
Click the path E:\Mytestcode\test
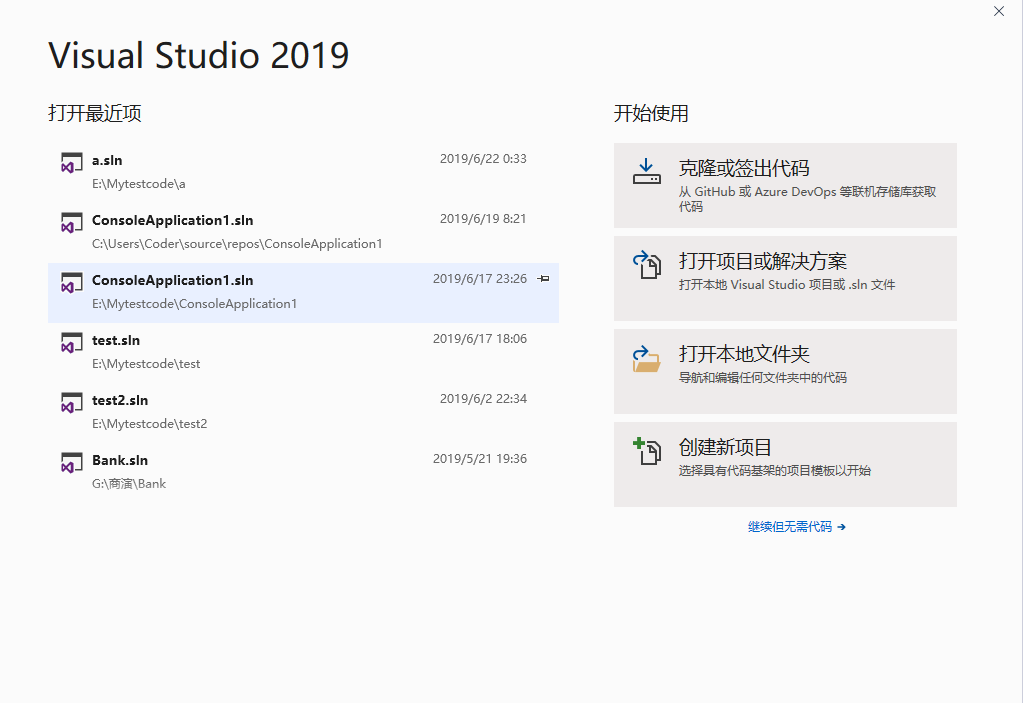click(146, 364)
